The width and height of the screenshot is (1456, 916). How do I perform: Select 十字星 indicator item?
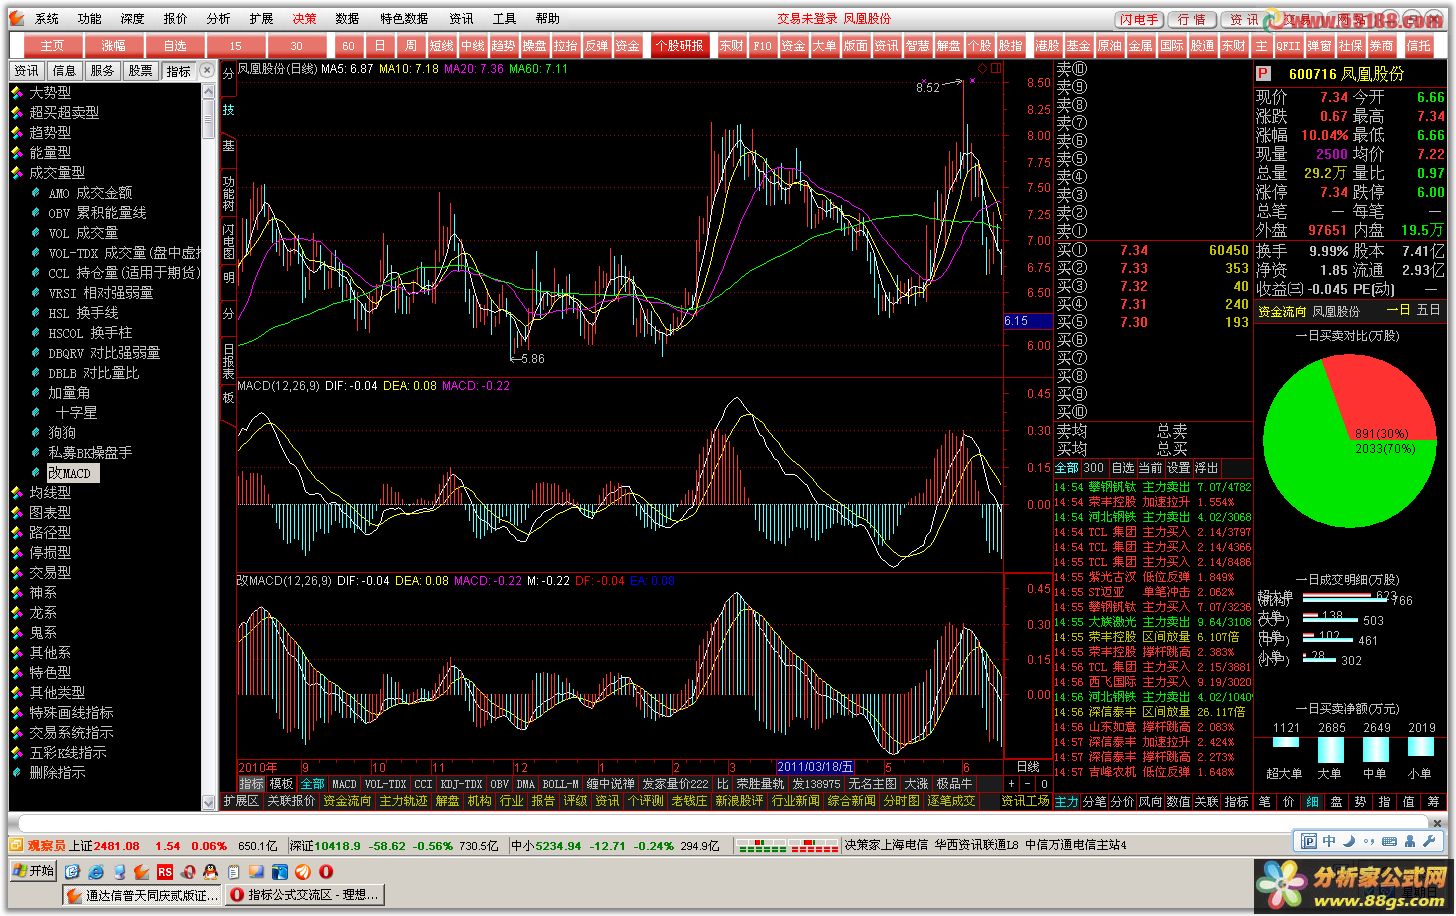click(76, 413)
